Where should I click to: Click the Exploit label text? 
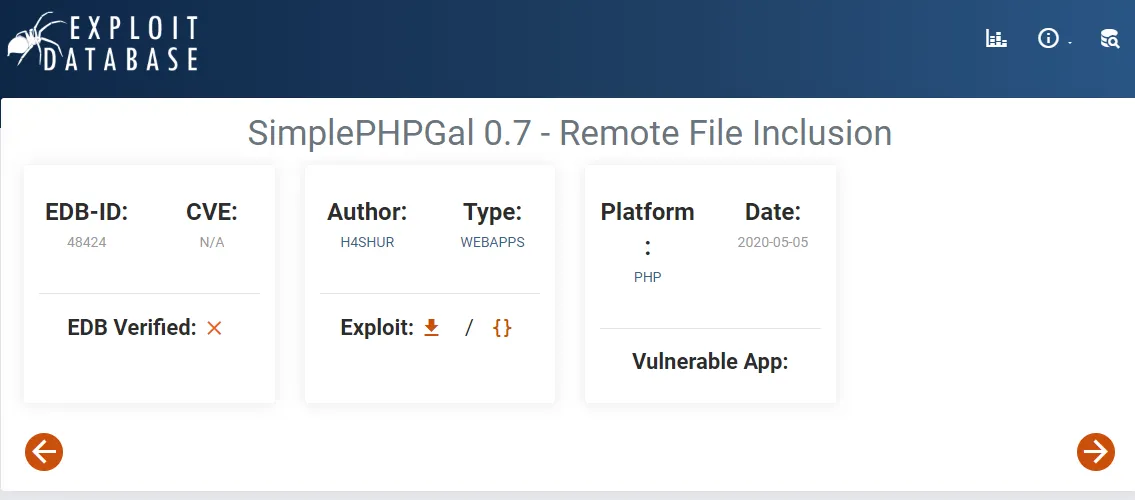coord(376,328)
